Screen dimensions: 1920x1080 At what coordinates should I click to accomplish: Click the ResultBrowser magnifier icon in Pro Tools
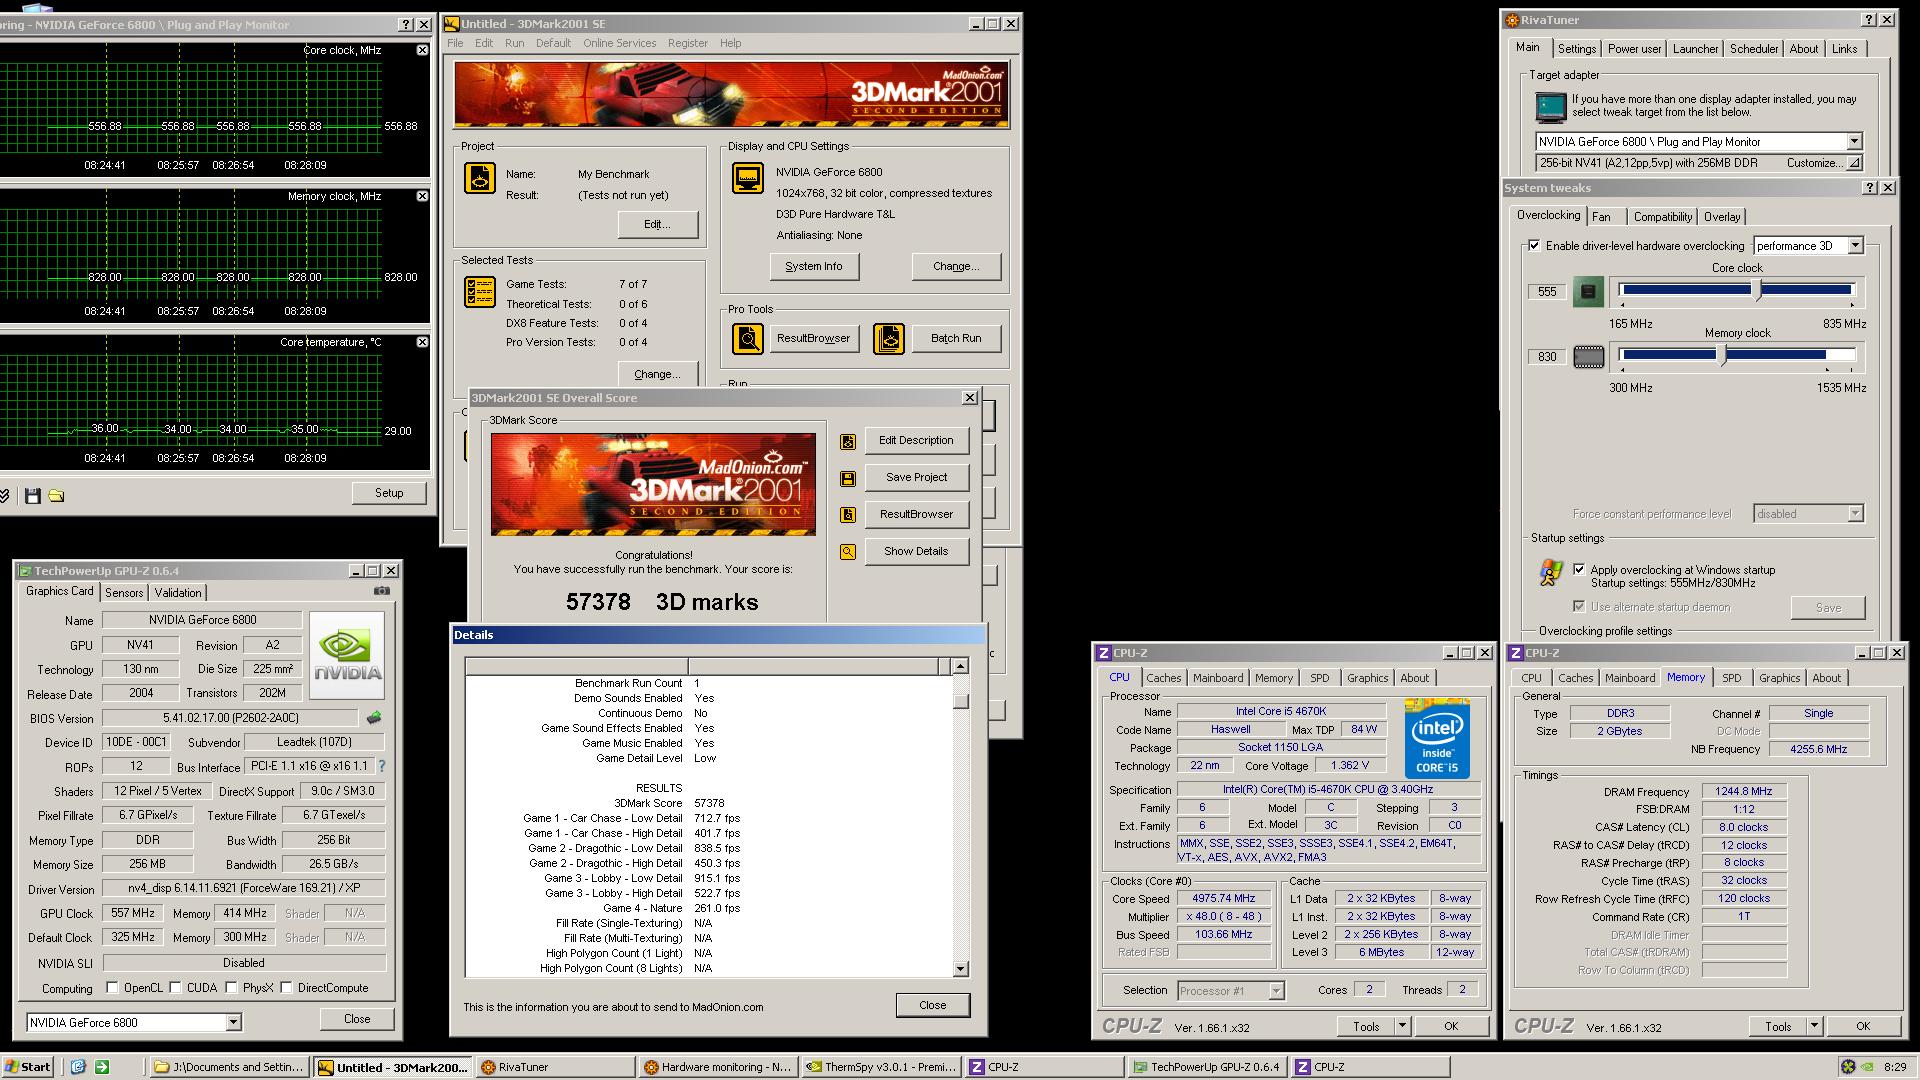point(747,339)
